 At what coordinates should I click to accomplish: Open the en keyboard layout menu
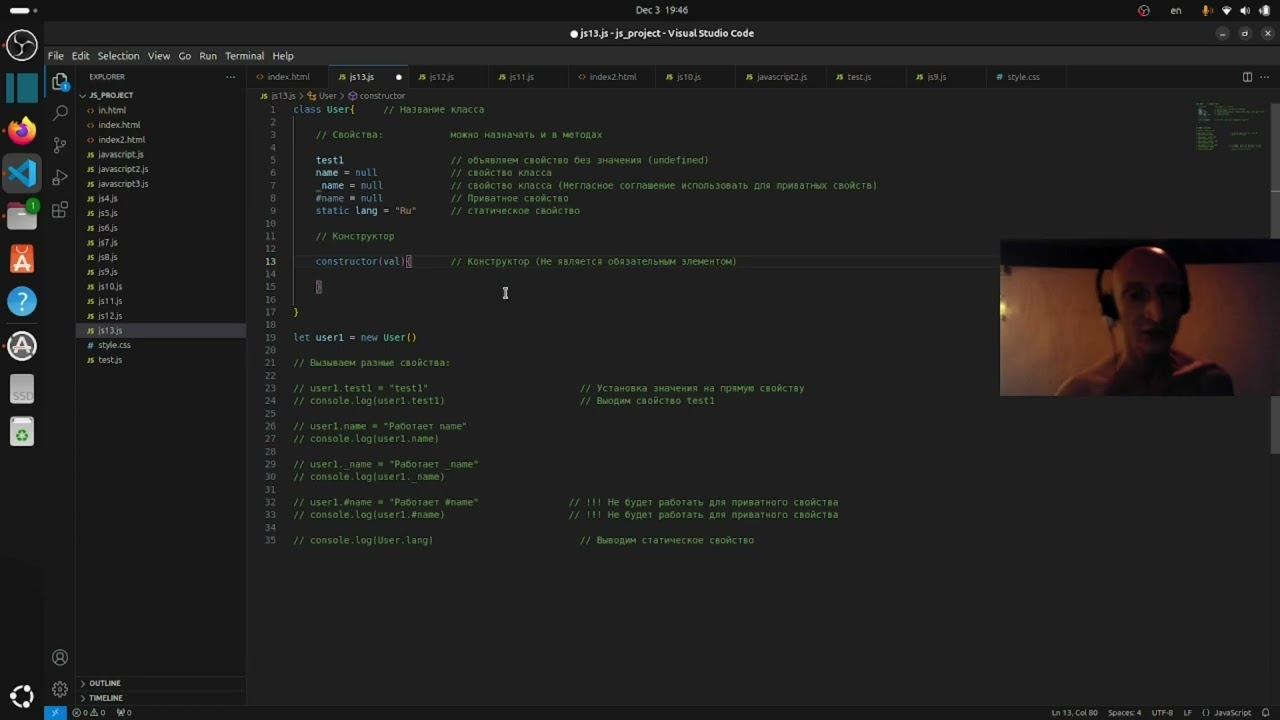tap(1176, 10)
